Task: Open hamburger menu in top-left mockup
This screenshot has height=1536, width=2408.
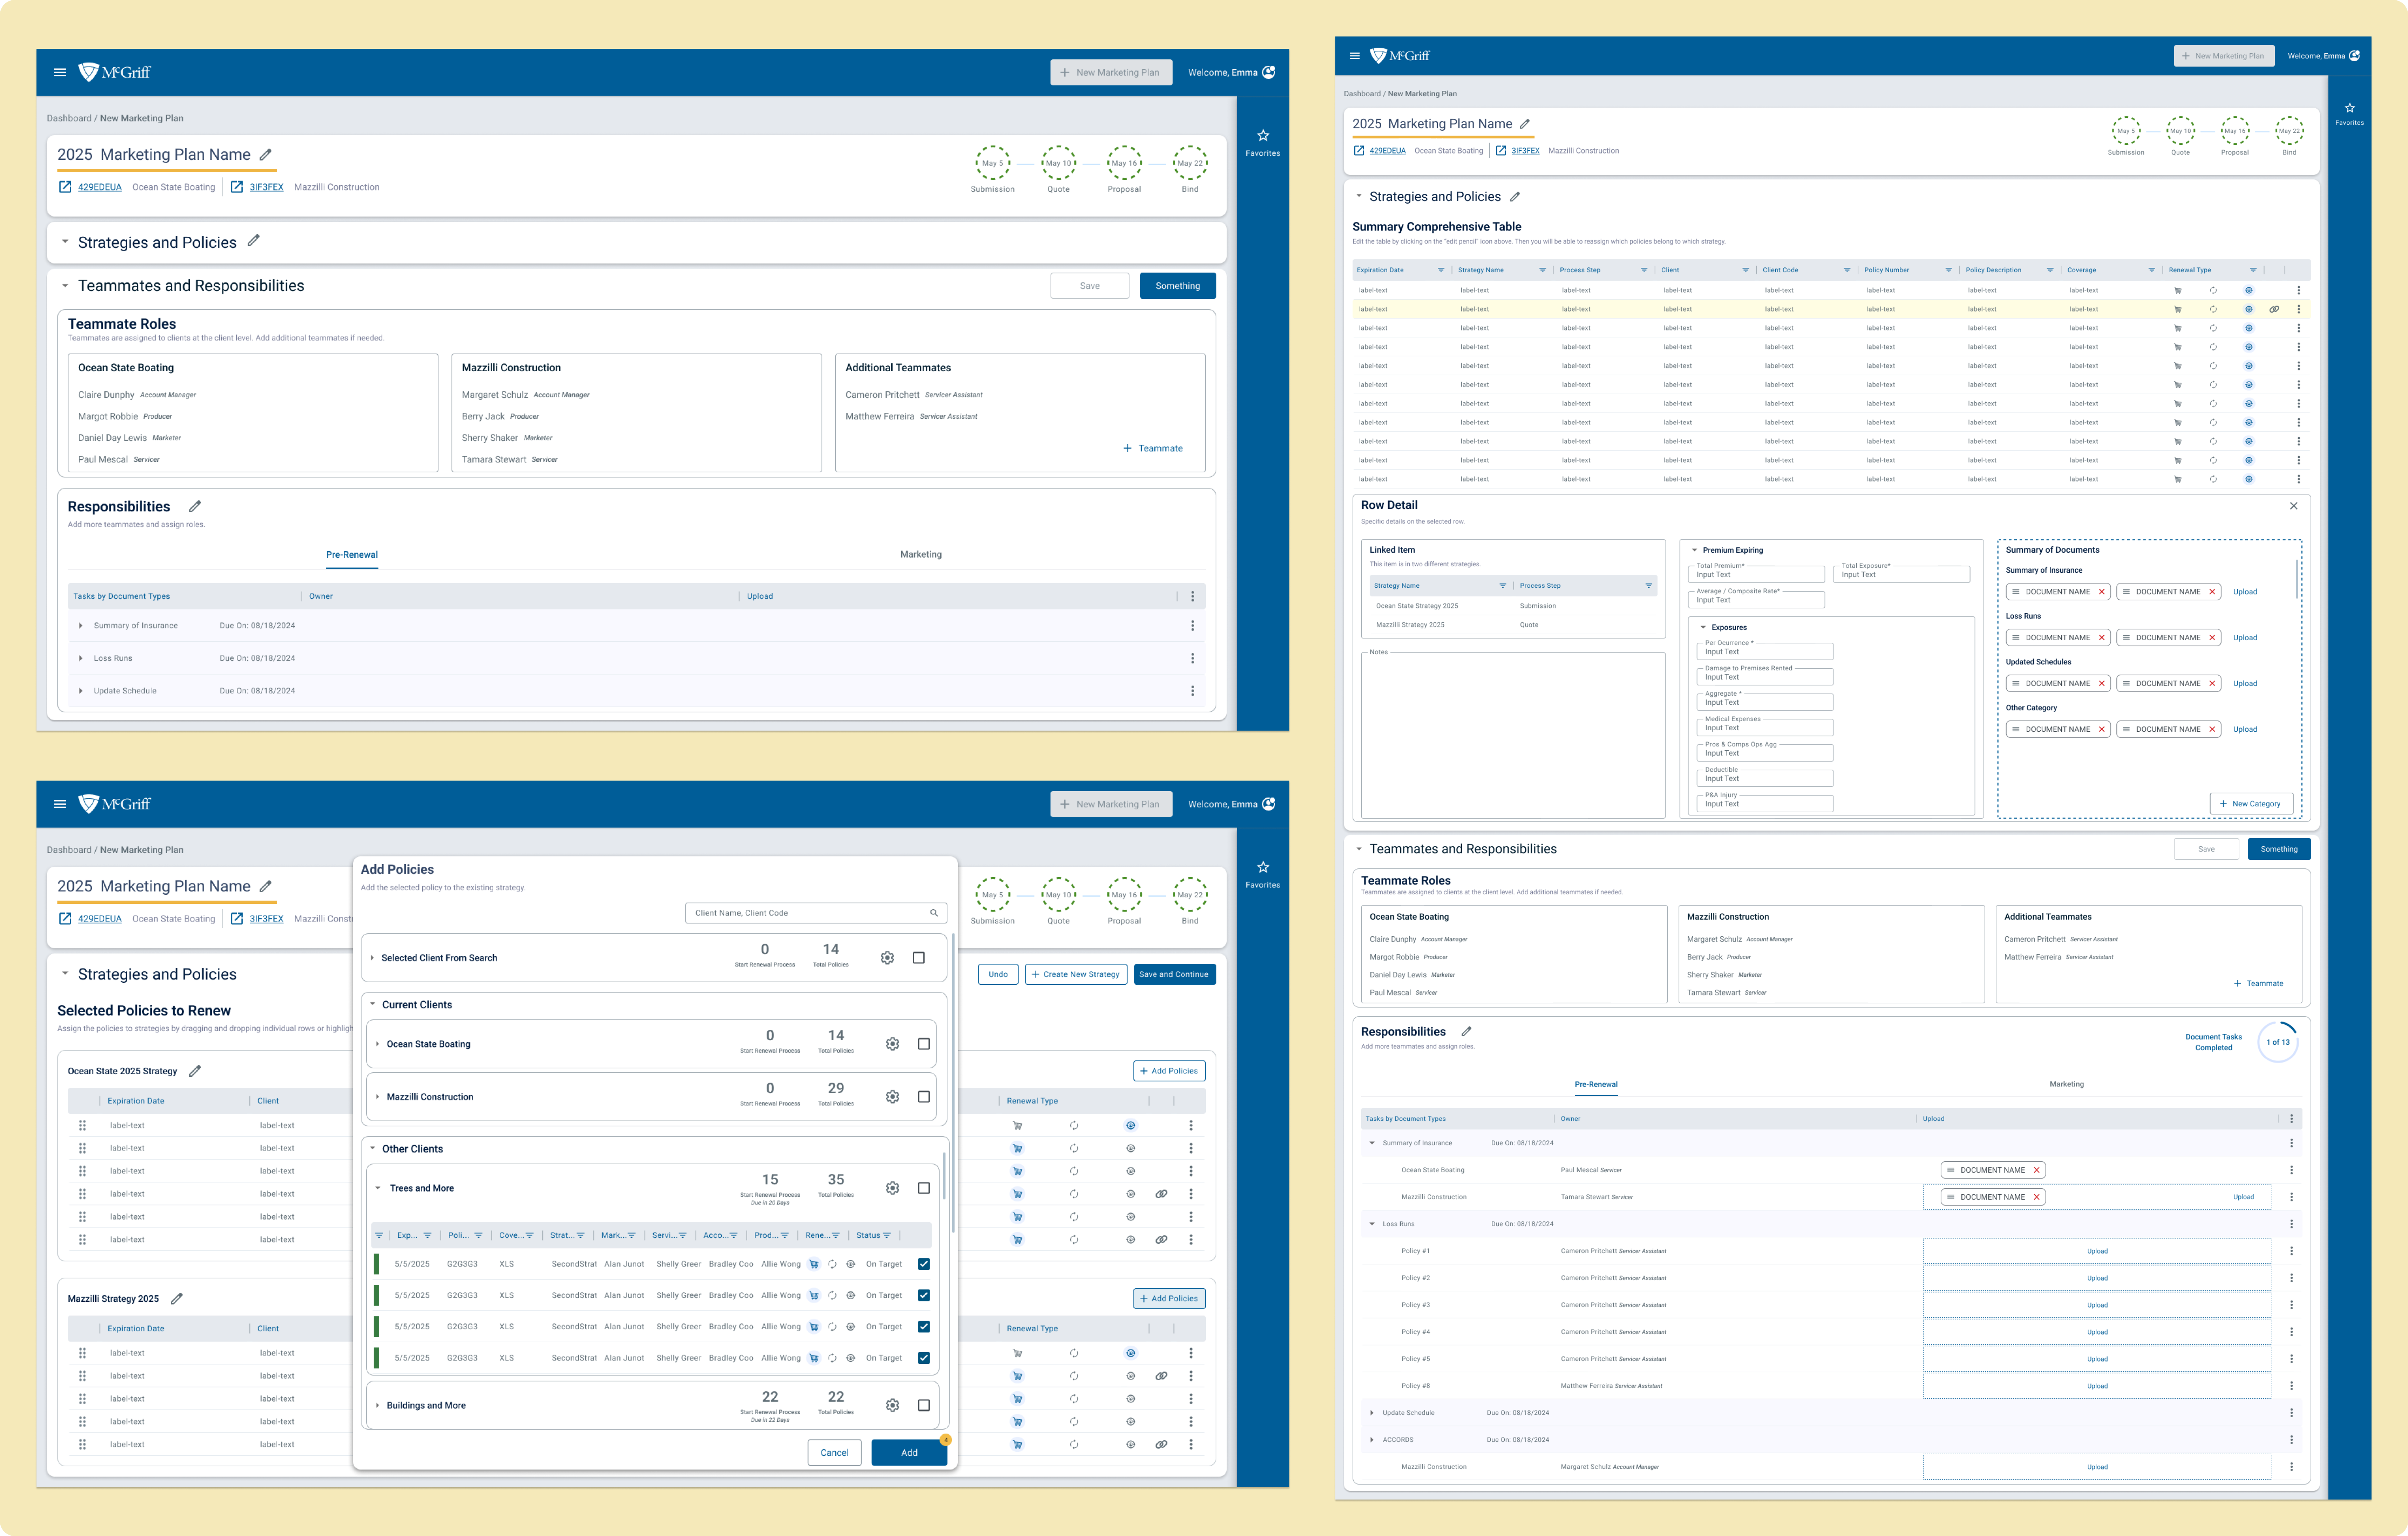Action: click(x=60, y=72)
